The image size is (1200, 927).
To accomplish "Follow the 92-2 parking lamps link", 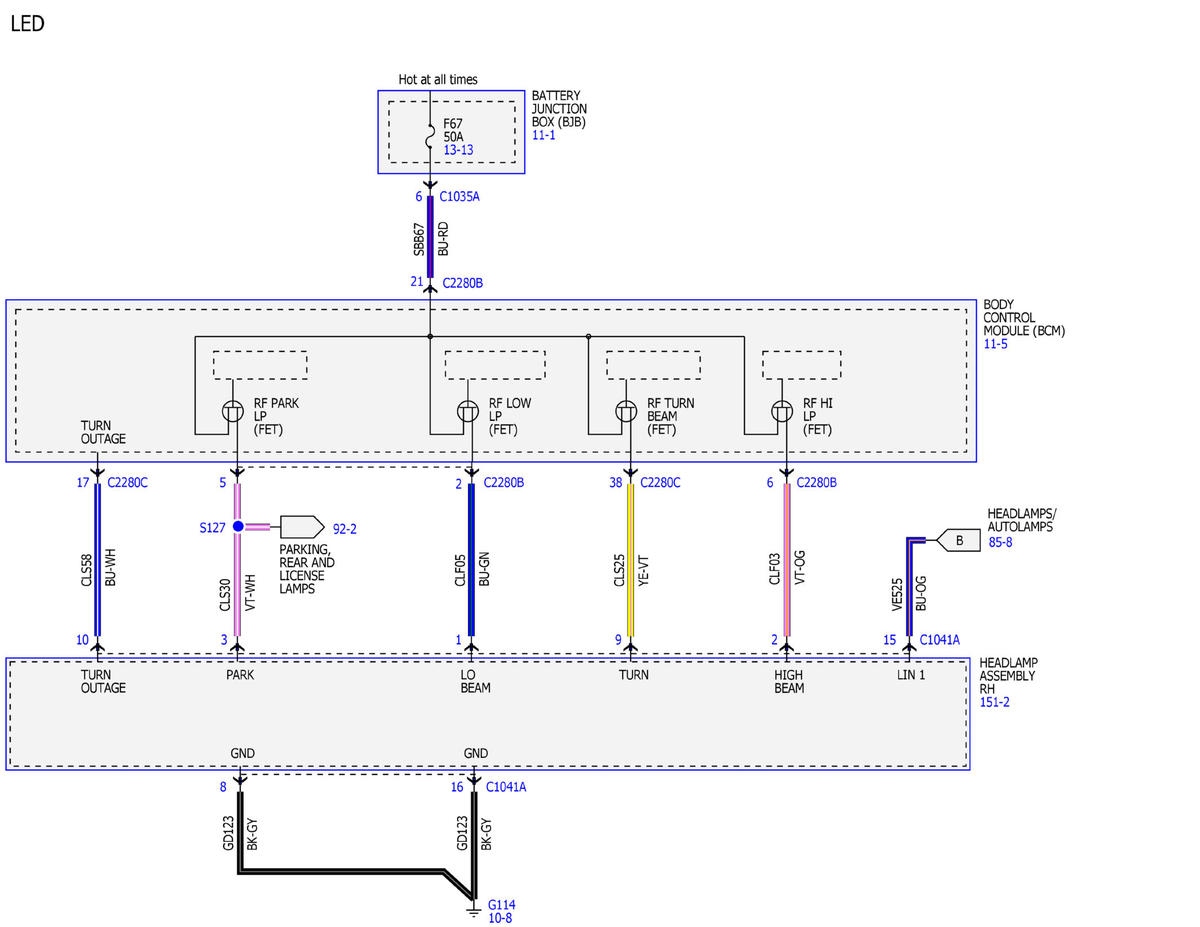I will click(x=346, y=526).
